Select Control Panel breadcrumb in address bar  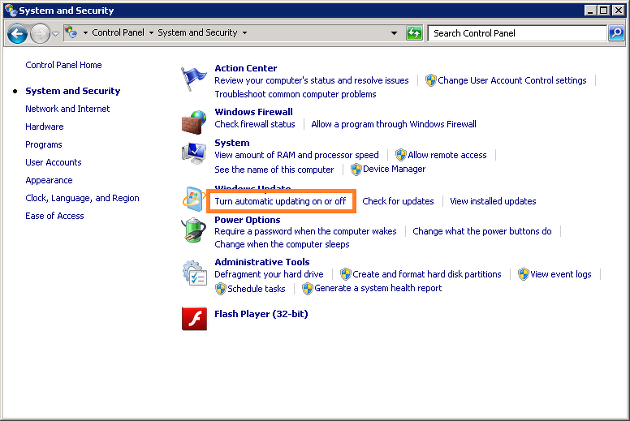tap(118, 33)
